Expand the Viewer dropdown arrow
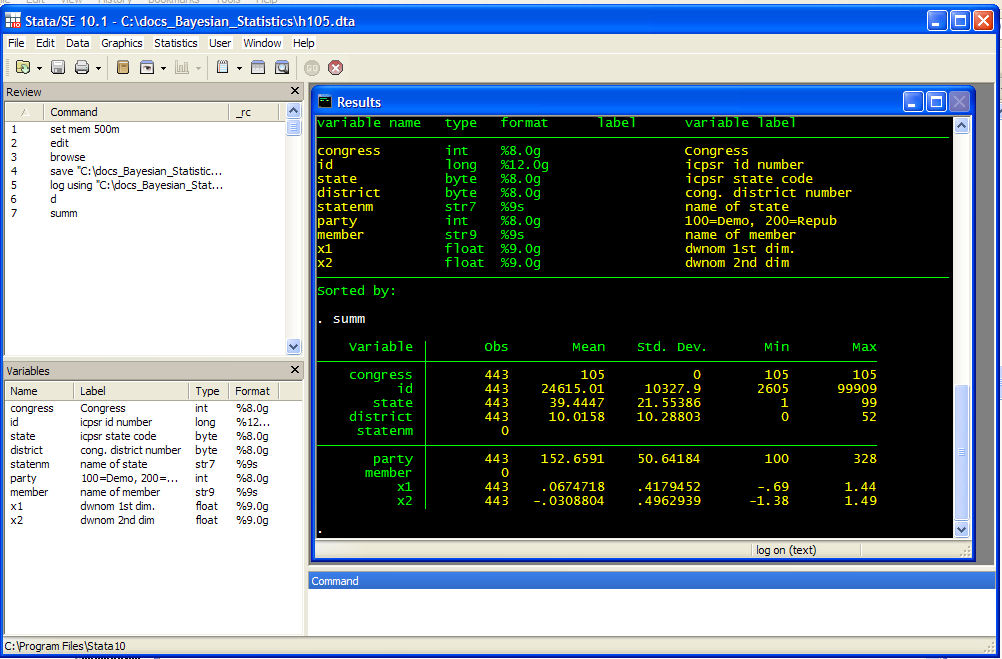This screenshot has width=1002, height=659. coord(163,69)
